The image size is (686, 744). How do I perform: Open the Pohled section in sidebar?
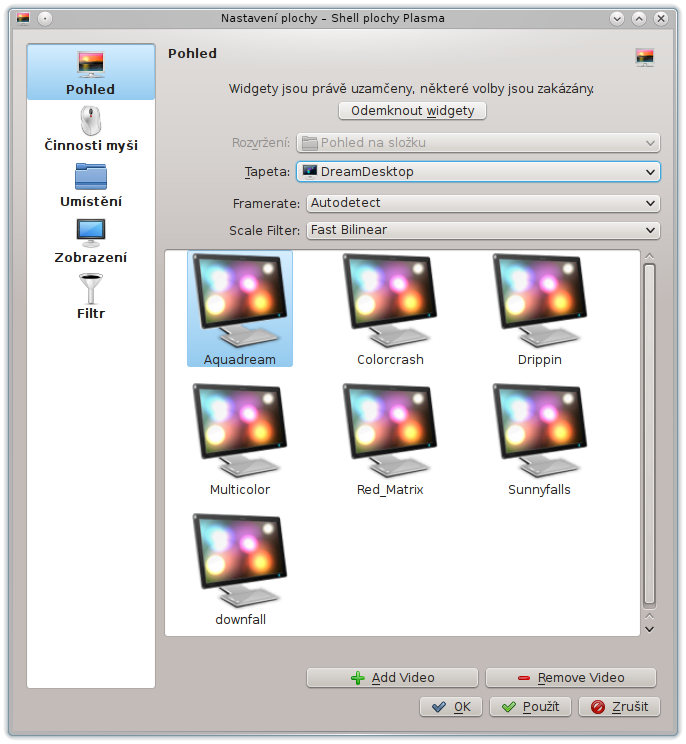point(91,72)
